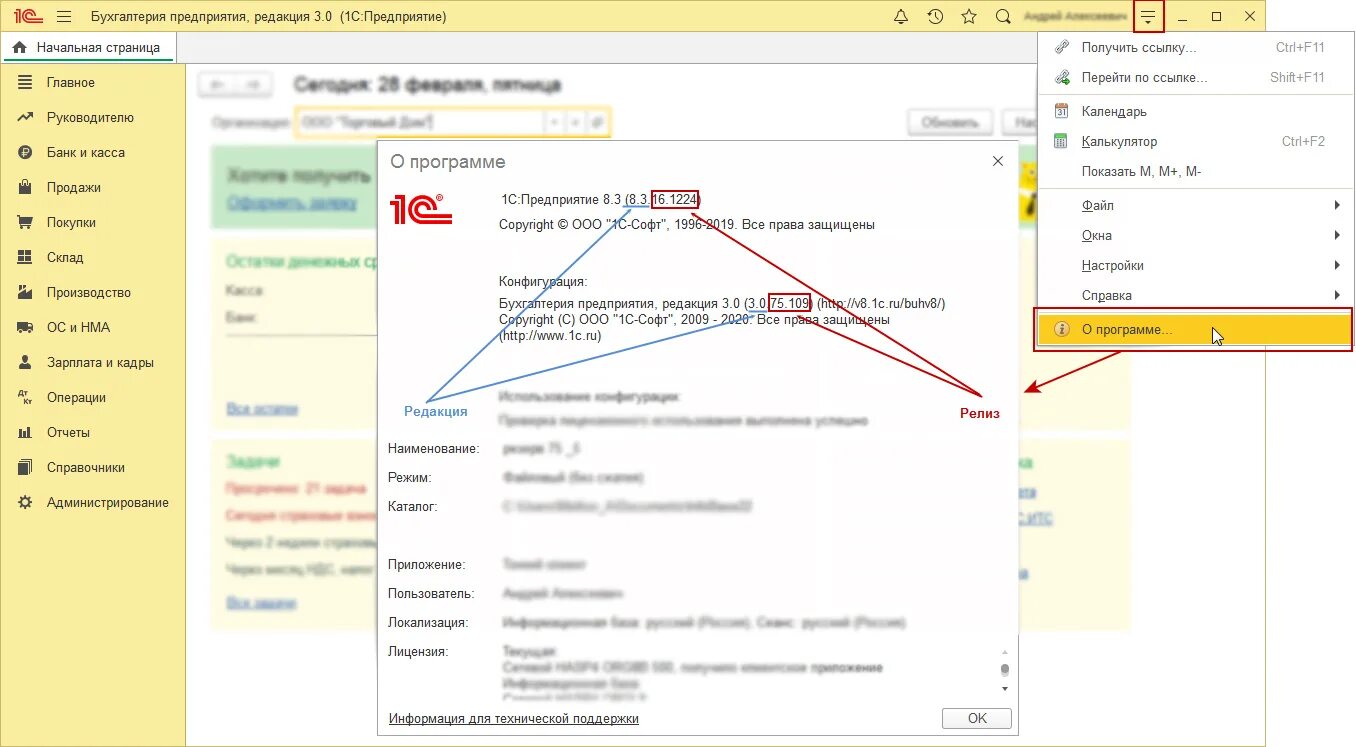Choose Перейти по ссылке menu item
Screen dimensions: 1356x747
[1194, 77]
